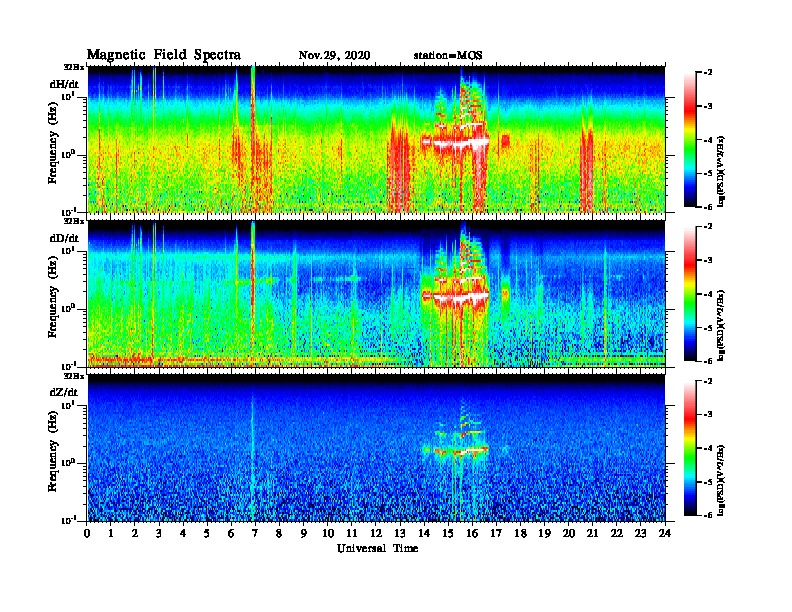
Task: Click the dH/dt spectrogram plot area
Action: point(376,139)
